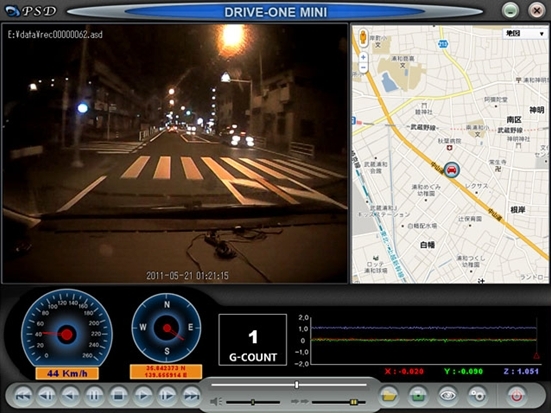Click the 白幡 label on the map
Viewport: 551px width, 413px height.
point(427,245)
